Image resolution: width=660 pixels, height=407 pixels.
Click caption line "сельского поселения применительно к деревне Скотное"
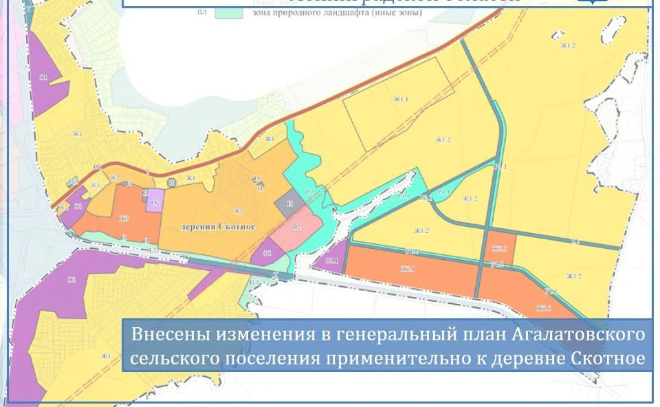click(x=388, y=358)
